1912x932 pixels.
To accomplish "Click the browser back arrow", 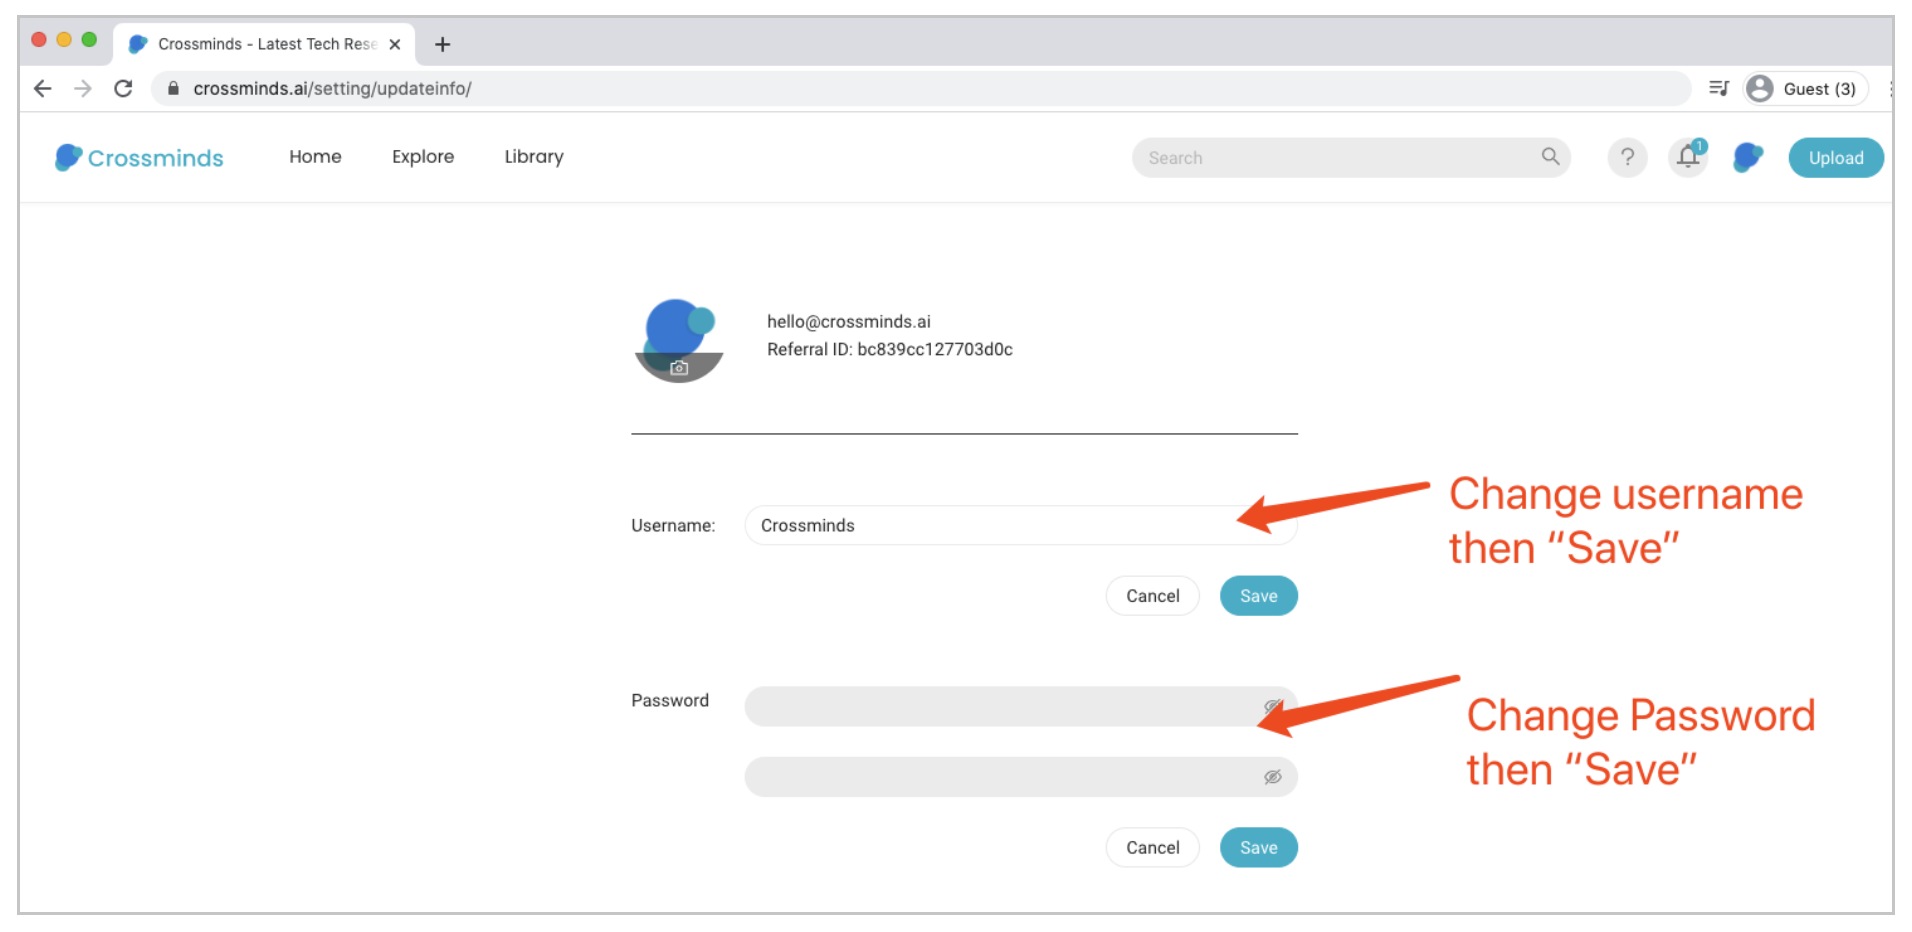I will [x=42, y=88].
